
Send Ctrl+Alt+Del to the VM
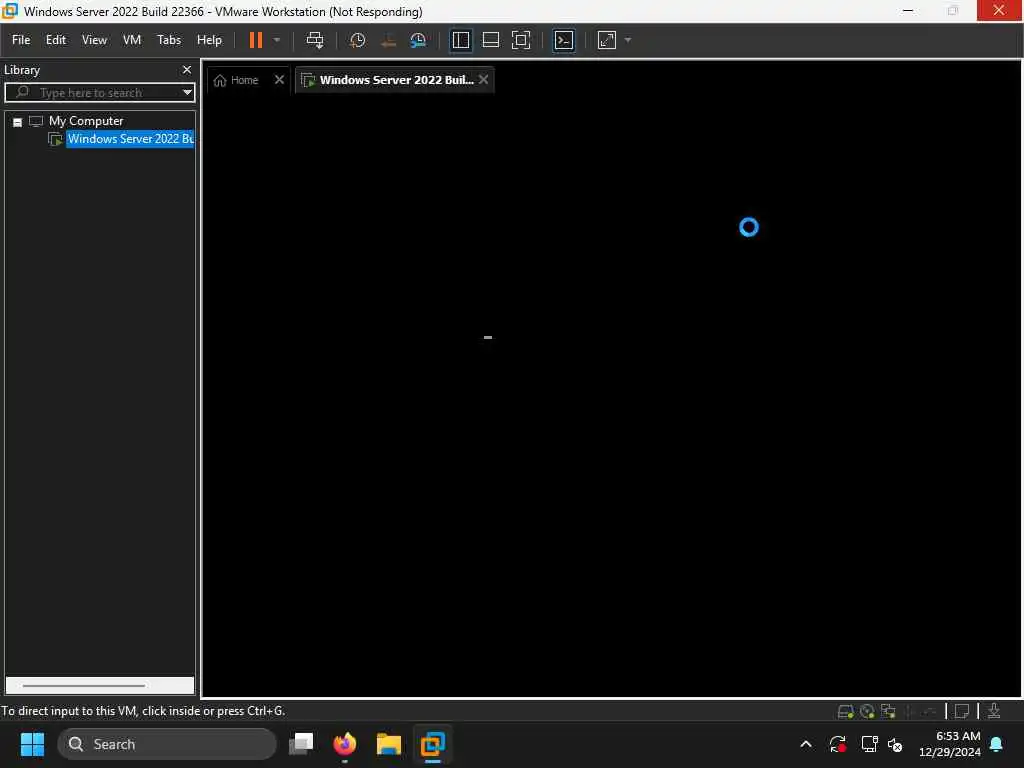click(315, 40)
